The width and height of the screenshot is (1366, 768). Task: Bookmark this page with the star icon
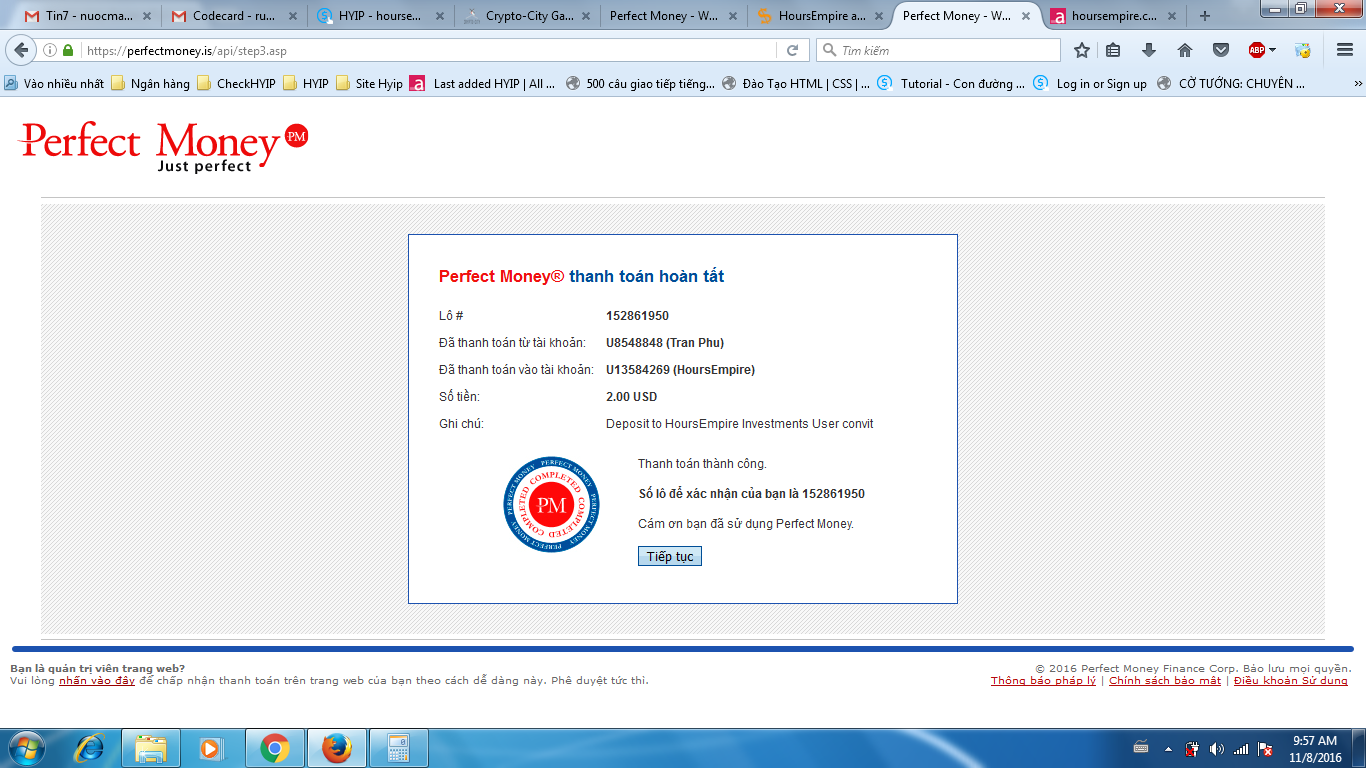tap(1081, 50)
